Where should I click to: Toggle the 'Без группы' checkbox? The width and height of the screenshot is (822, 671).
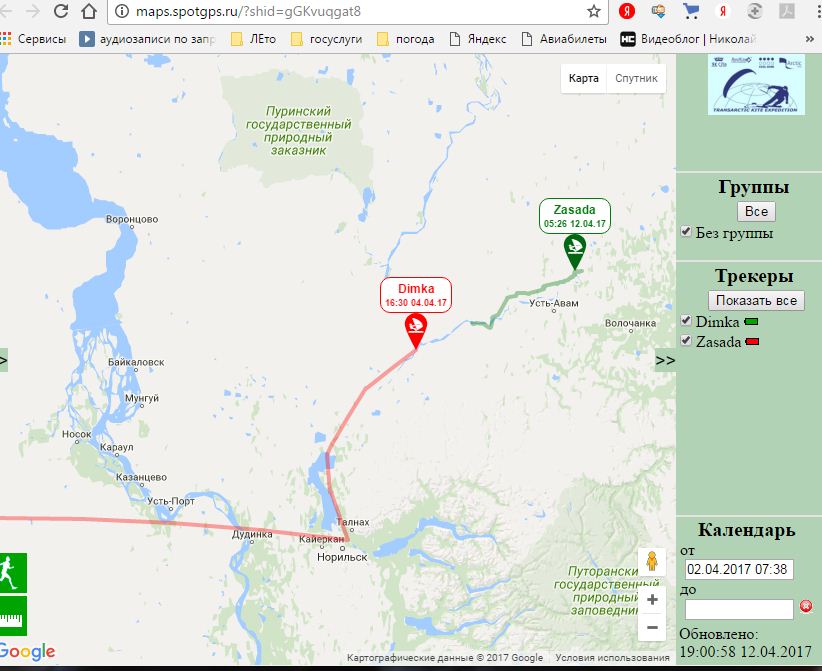tap(686, 232)
